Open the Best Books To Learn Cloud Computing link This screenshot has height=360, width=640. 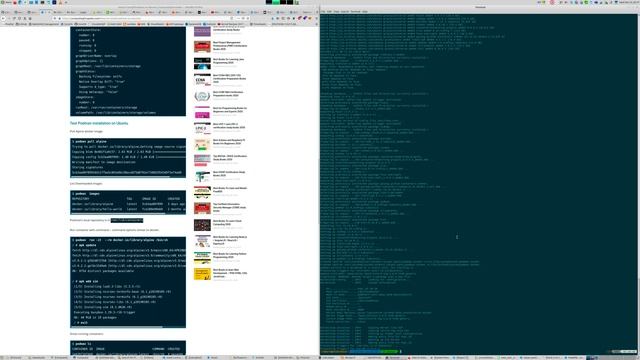(227, 223)
